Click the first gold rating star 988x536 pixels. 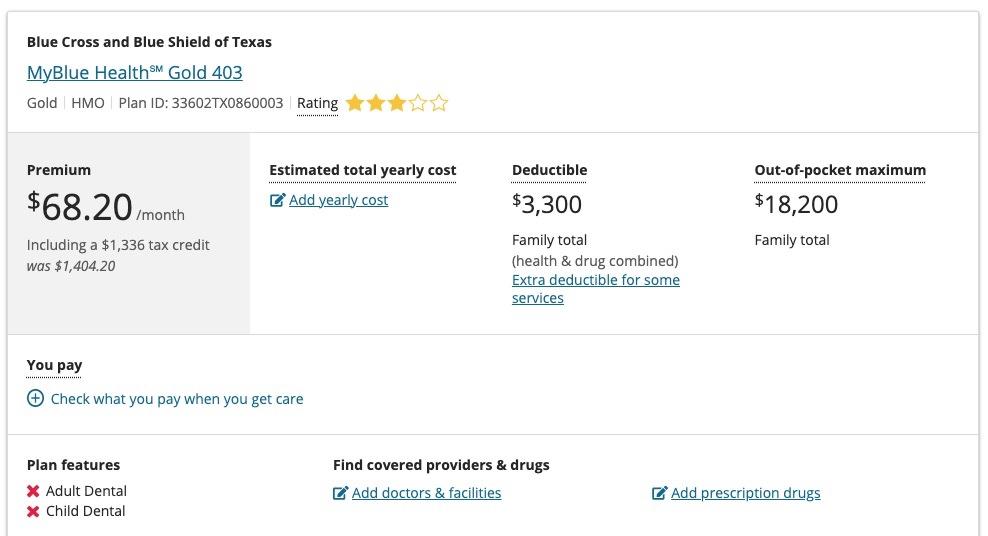[354, 103]
